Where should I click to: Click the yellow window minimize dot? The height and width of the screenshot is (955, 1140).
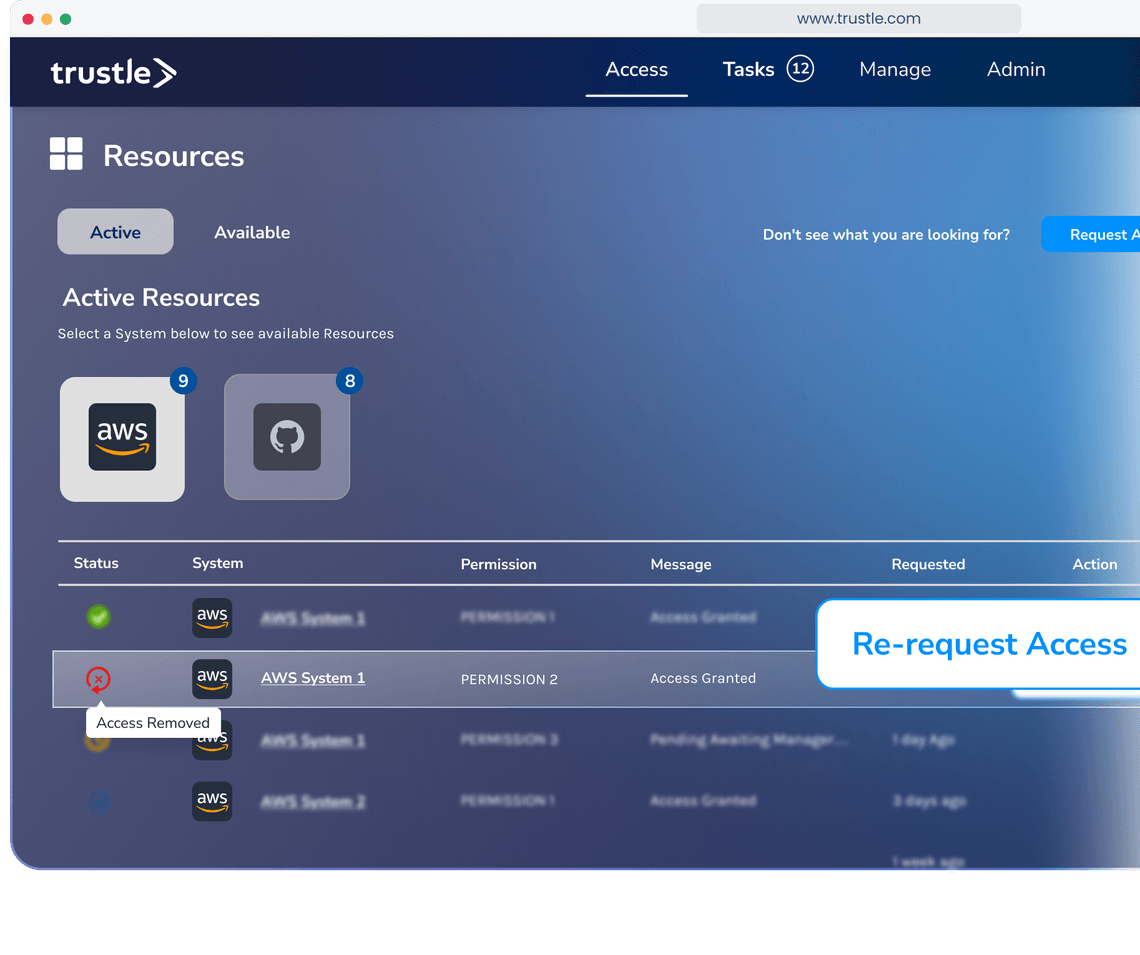click(47, 19)
